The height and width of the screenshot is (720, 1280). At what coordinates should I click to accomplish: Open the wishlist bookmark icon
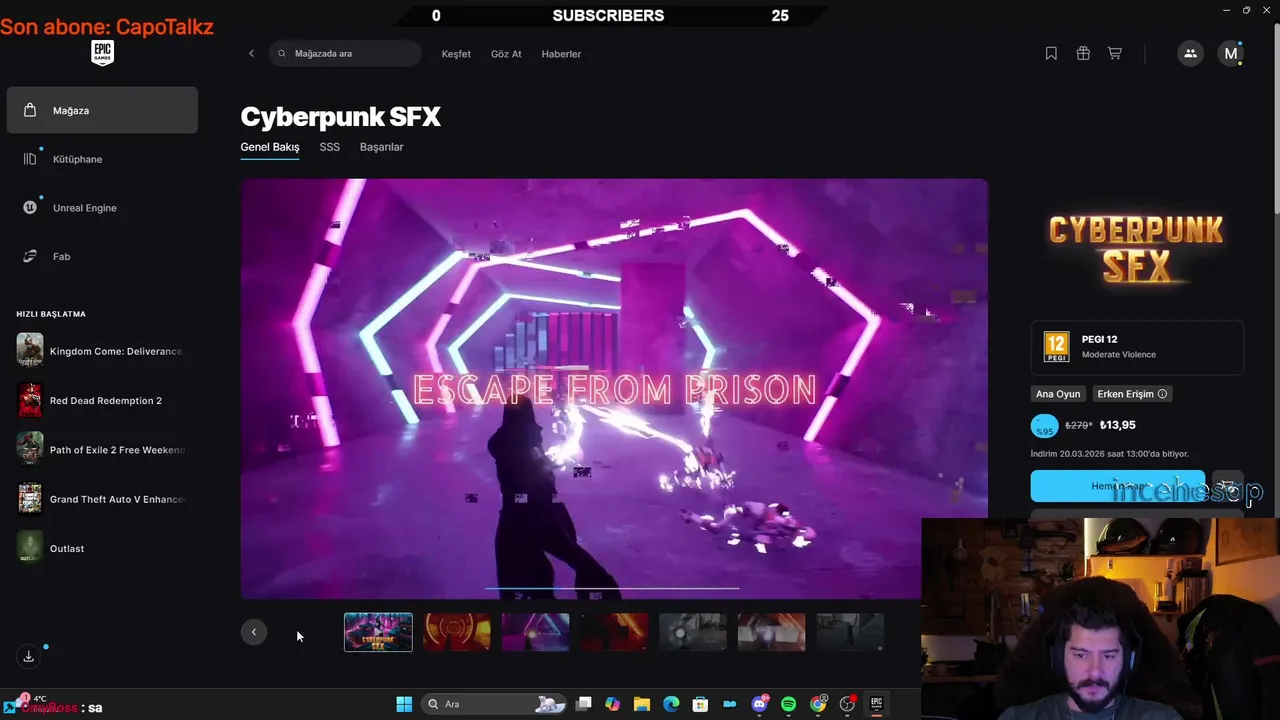[1051, 54]
